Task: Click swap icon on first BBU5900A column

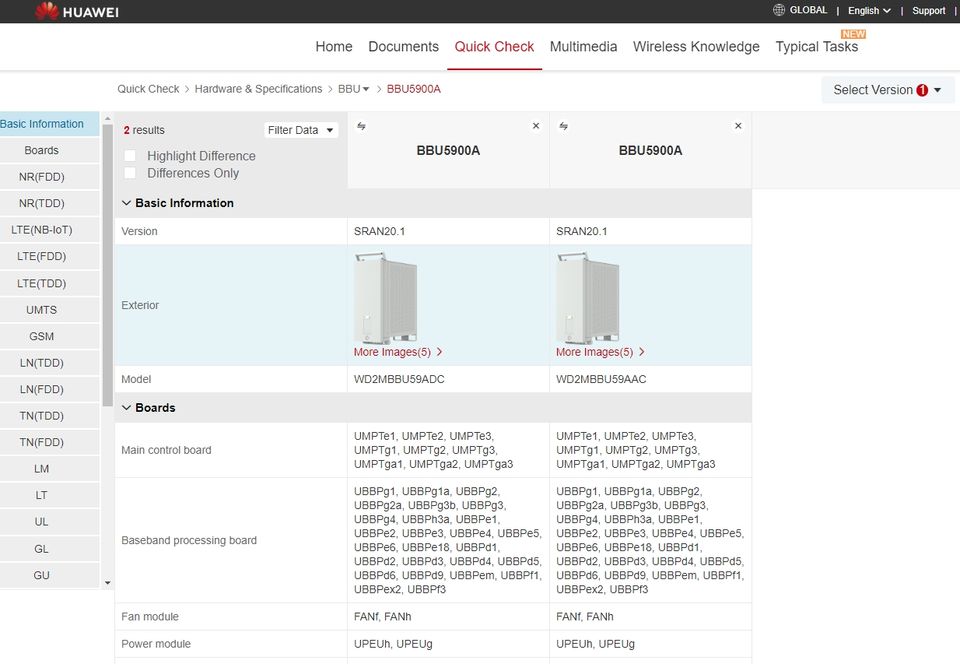Action: (x=361, y=126)
